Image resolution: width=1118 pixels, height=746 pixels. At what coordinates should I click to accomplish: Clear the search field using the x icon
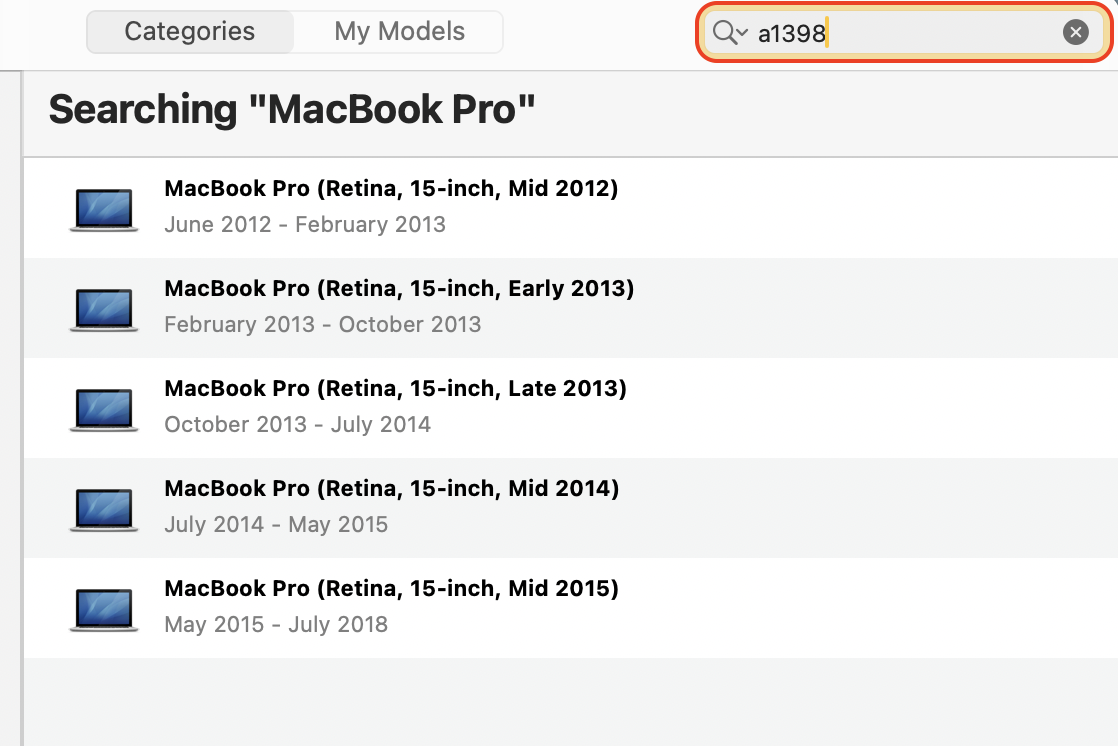pos(1075,31)
